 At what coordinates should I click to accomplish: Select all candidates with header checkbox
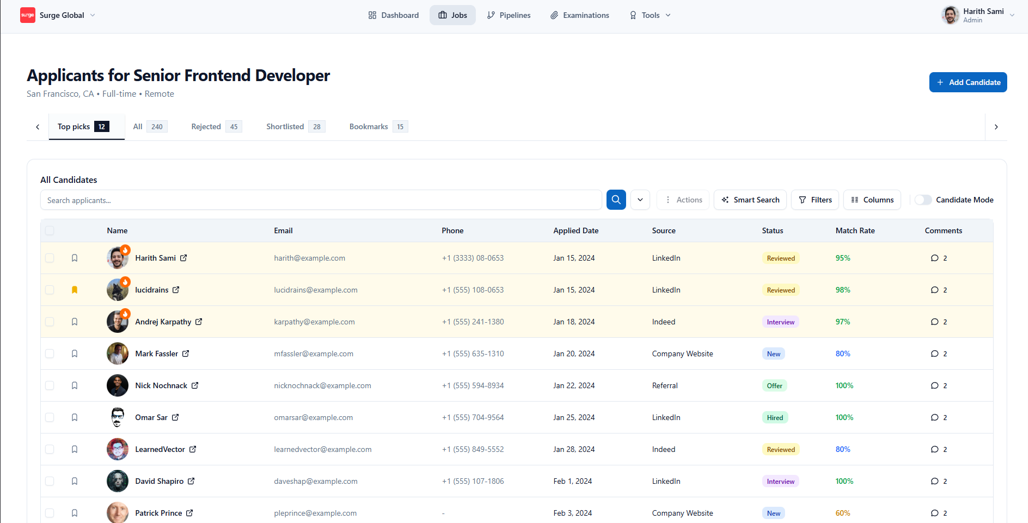coord(50,231)
